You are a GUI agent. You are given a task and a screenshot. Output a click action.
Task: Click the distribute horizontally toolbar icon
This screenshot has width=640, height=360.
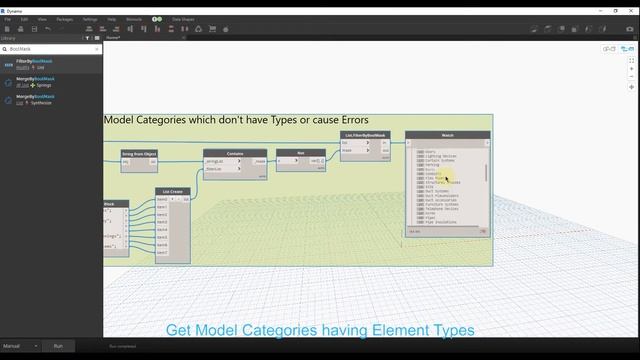click(185, 29)
